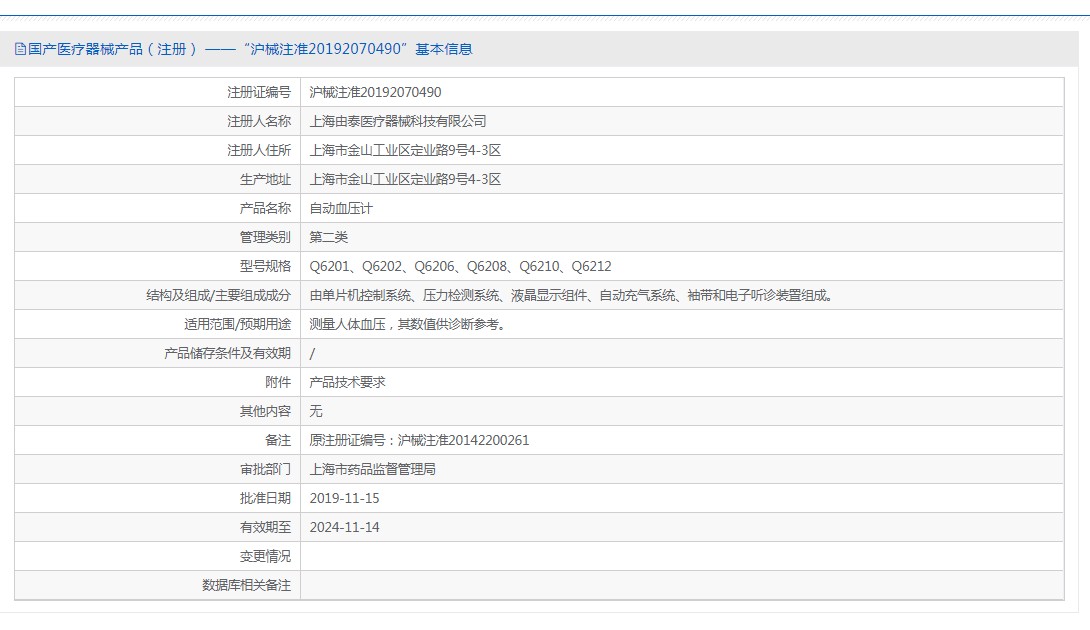The width and height of the screenshot is (1090, 630).
Task: Select the category value '第二类'
Action: (329, 237)
